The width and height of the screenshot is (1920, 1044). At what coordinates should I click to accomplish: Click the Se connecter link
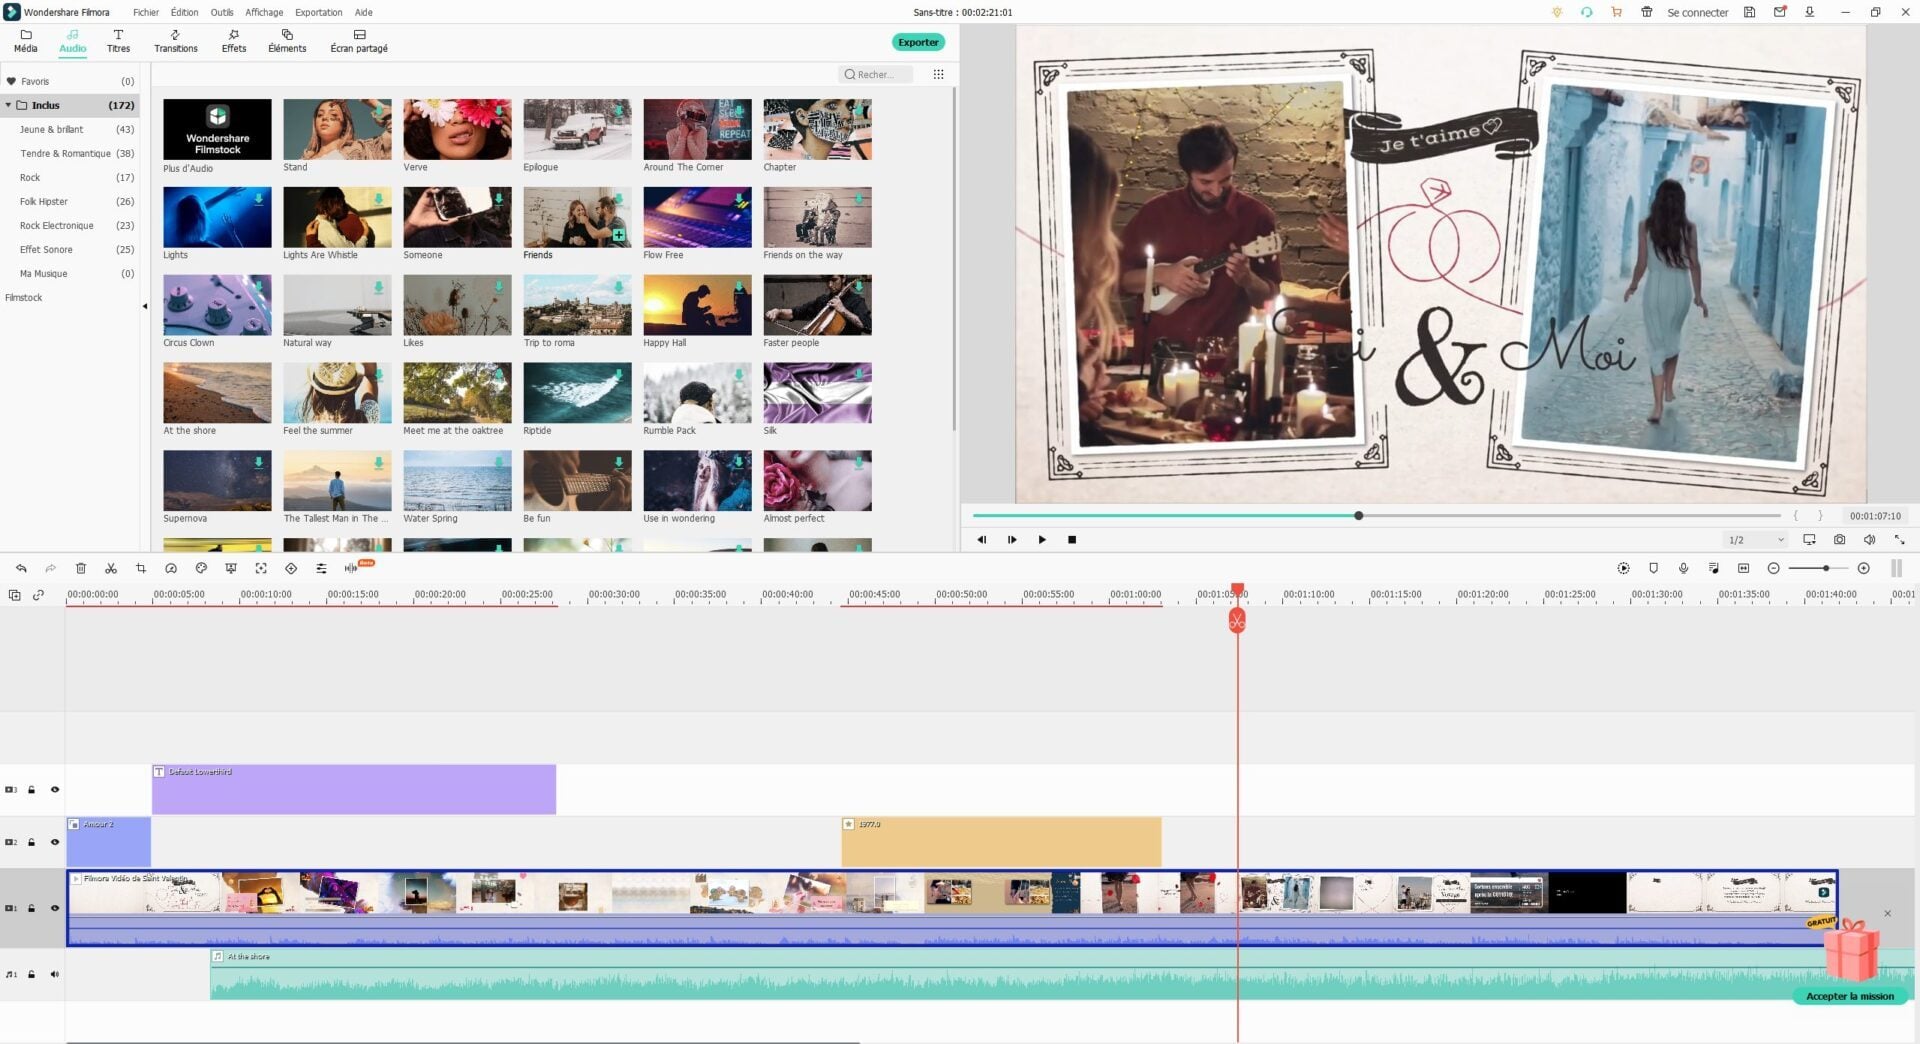(x=1697, y=12)
